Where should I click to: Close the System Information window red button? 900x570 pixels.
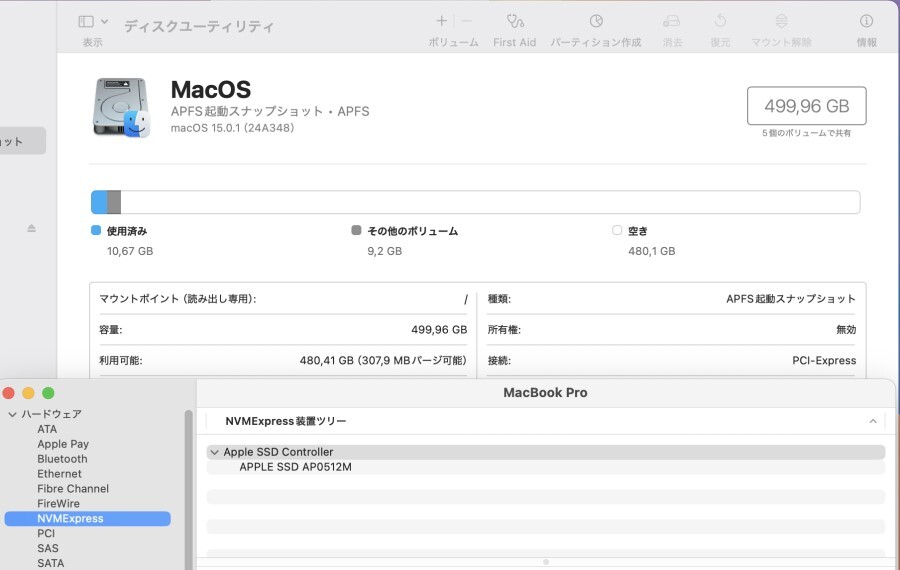[x=9, y=393]
